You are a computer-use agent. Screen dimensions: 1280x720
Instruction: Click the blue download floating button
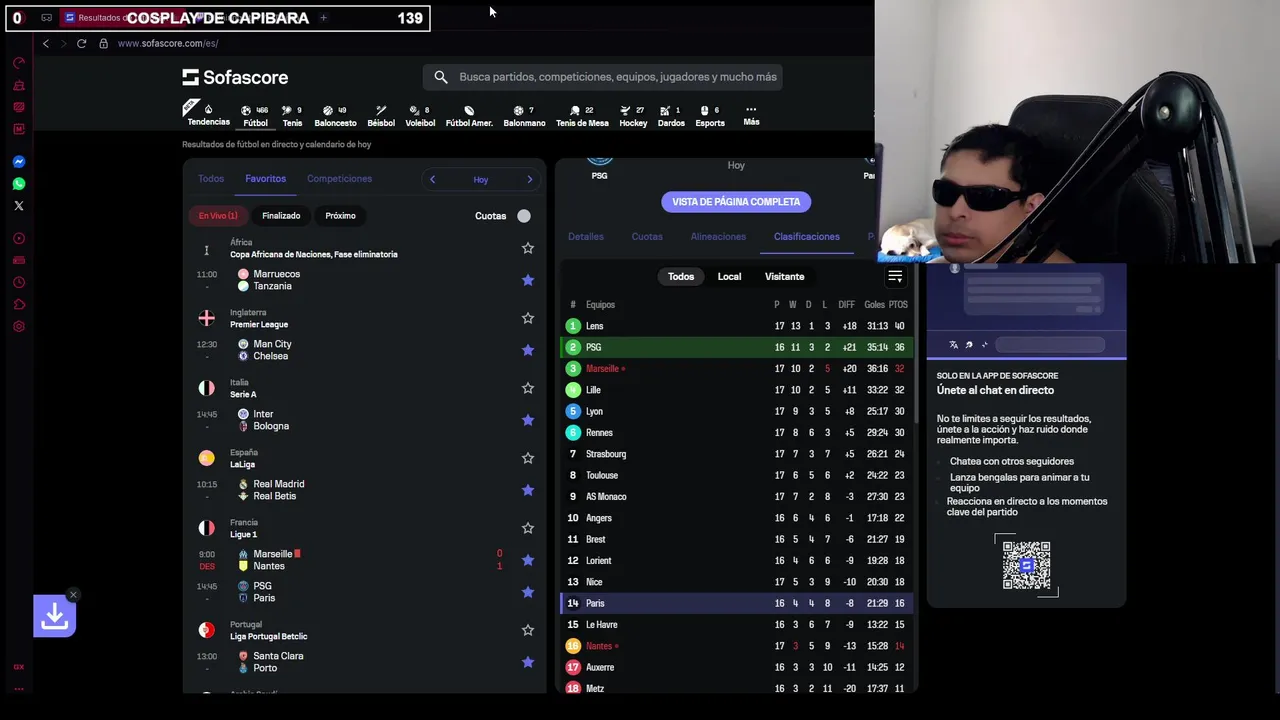pos(54,617)
